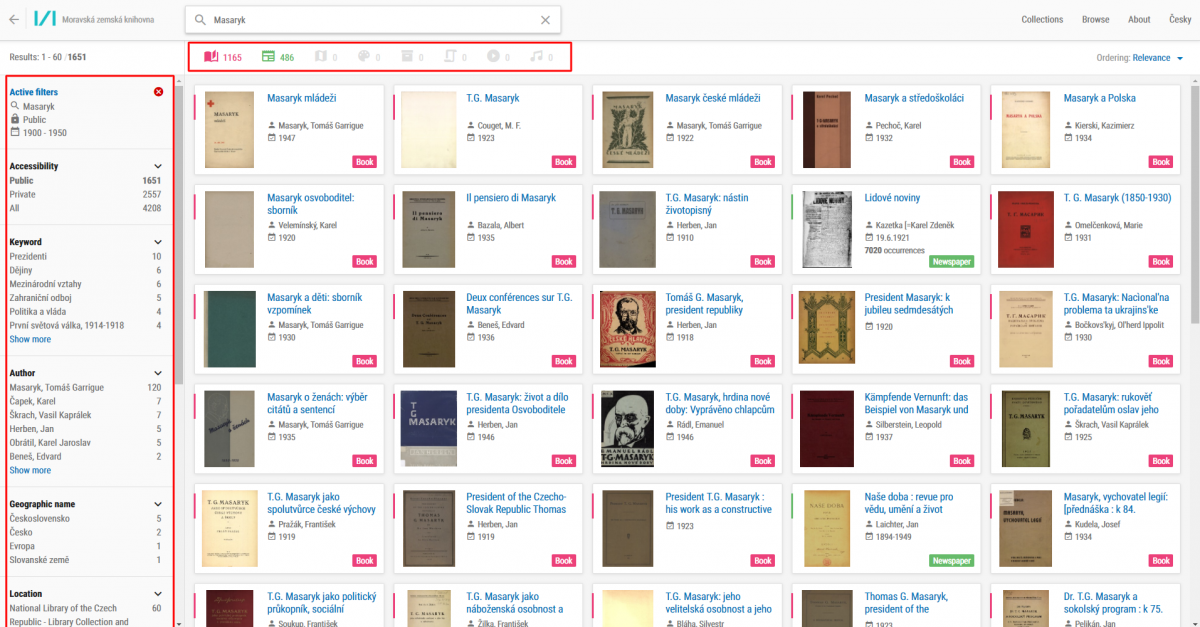The image size is (1200, 627).
Task: Filter by keyword Prezidenti
Action: (x=85, y=256)
